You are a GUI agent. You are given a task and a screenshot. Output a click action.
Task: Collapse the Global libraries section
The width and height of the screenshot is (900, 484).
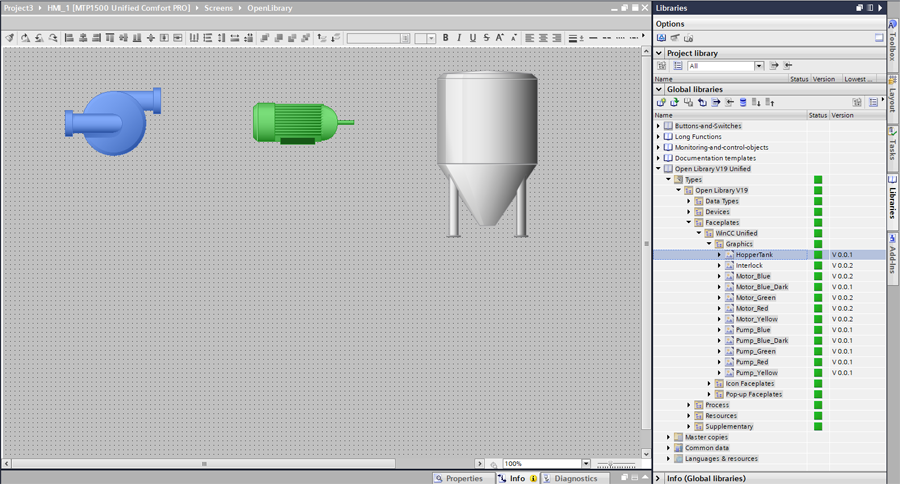[x=659, y=89]
